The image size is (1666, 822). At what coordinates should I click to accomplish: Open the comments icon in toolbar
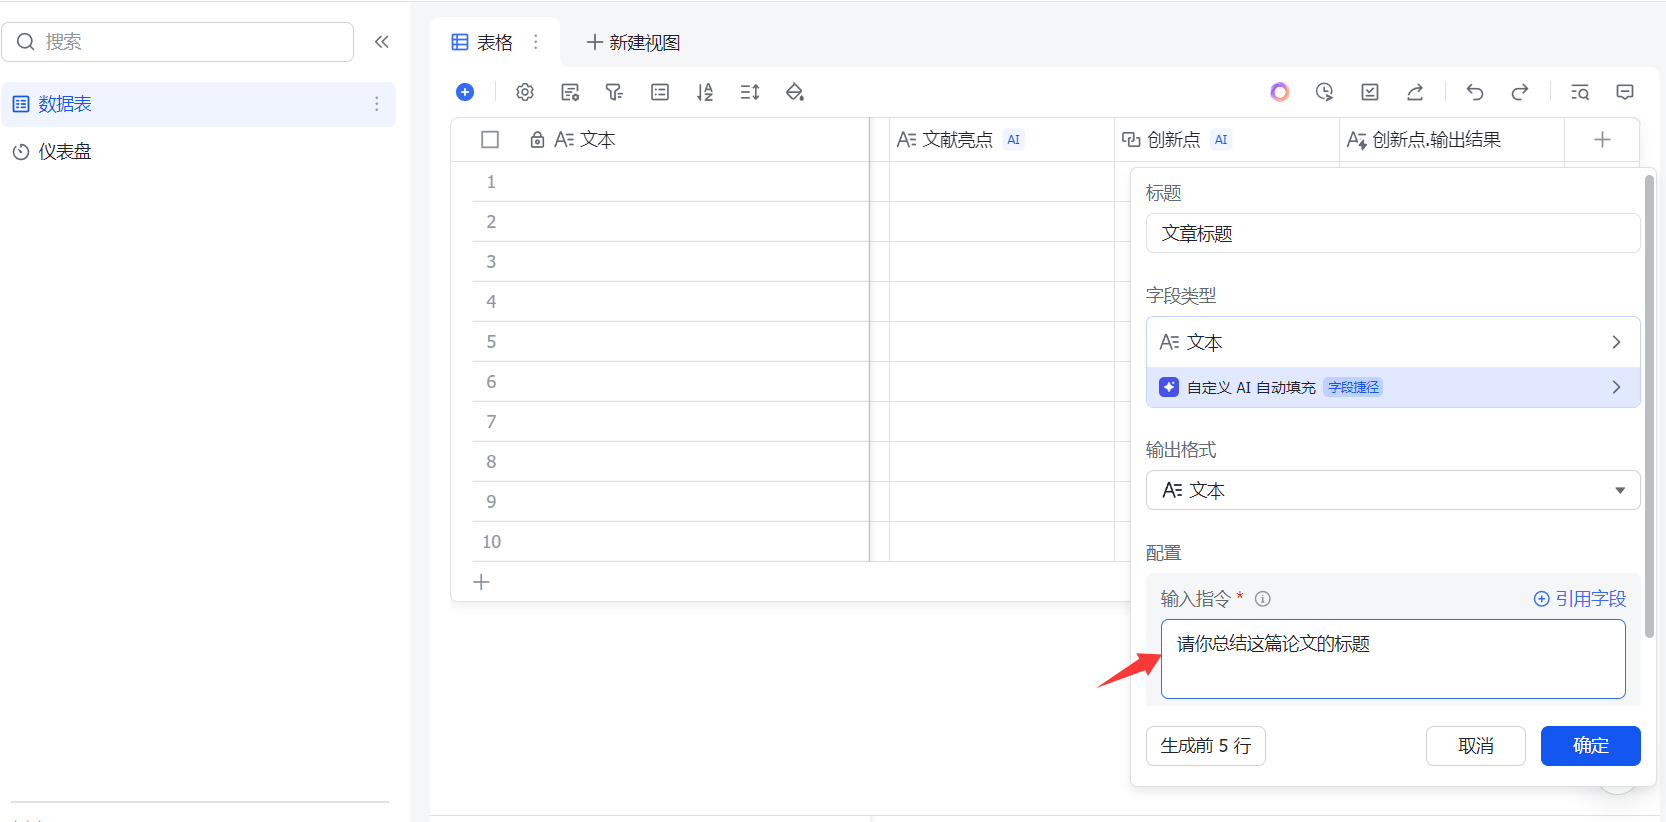1625,92
